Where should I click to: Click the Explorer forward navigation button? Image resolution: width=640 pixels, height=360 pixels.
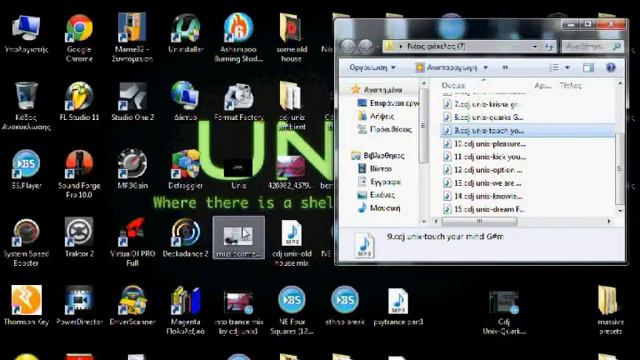pos(365,47)
